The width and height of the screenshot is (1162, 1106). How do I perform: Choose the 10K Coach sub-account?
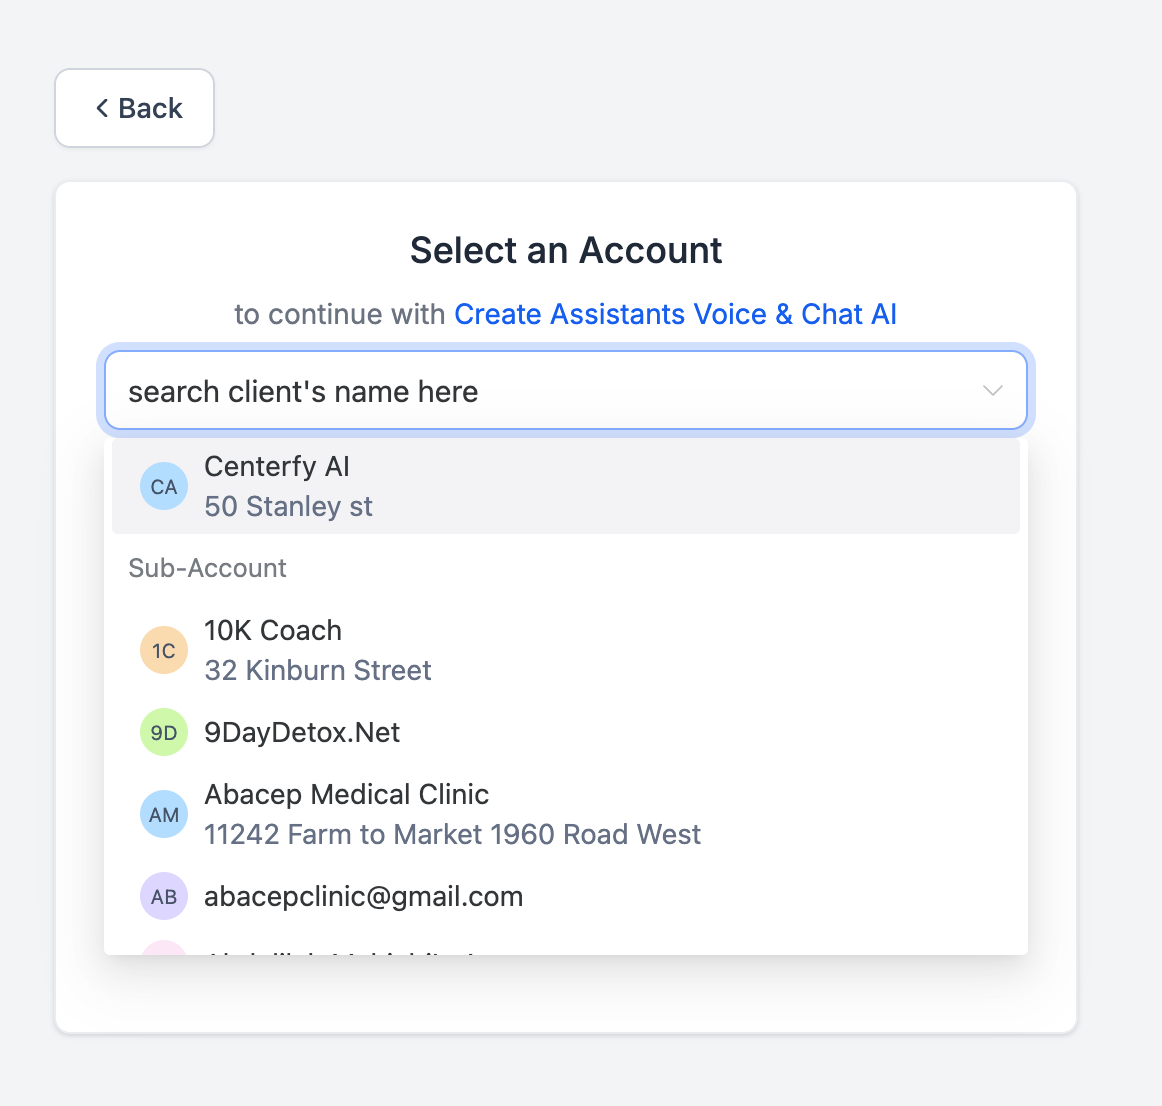273,631
